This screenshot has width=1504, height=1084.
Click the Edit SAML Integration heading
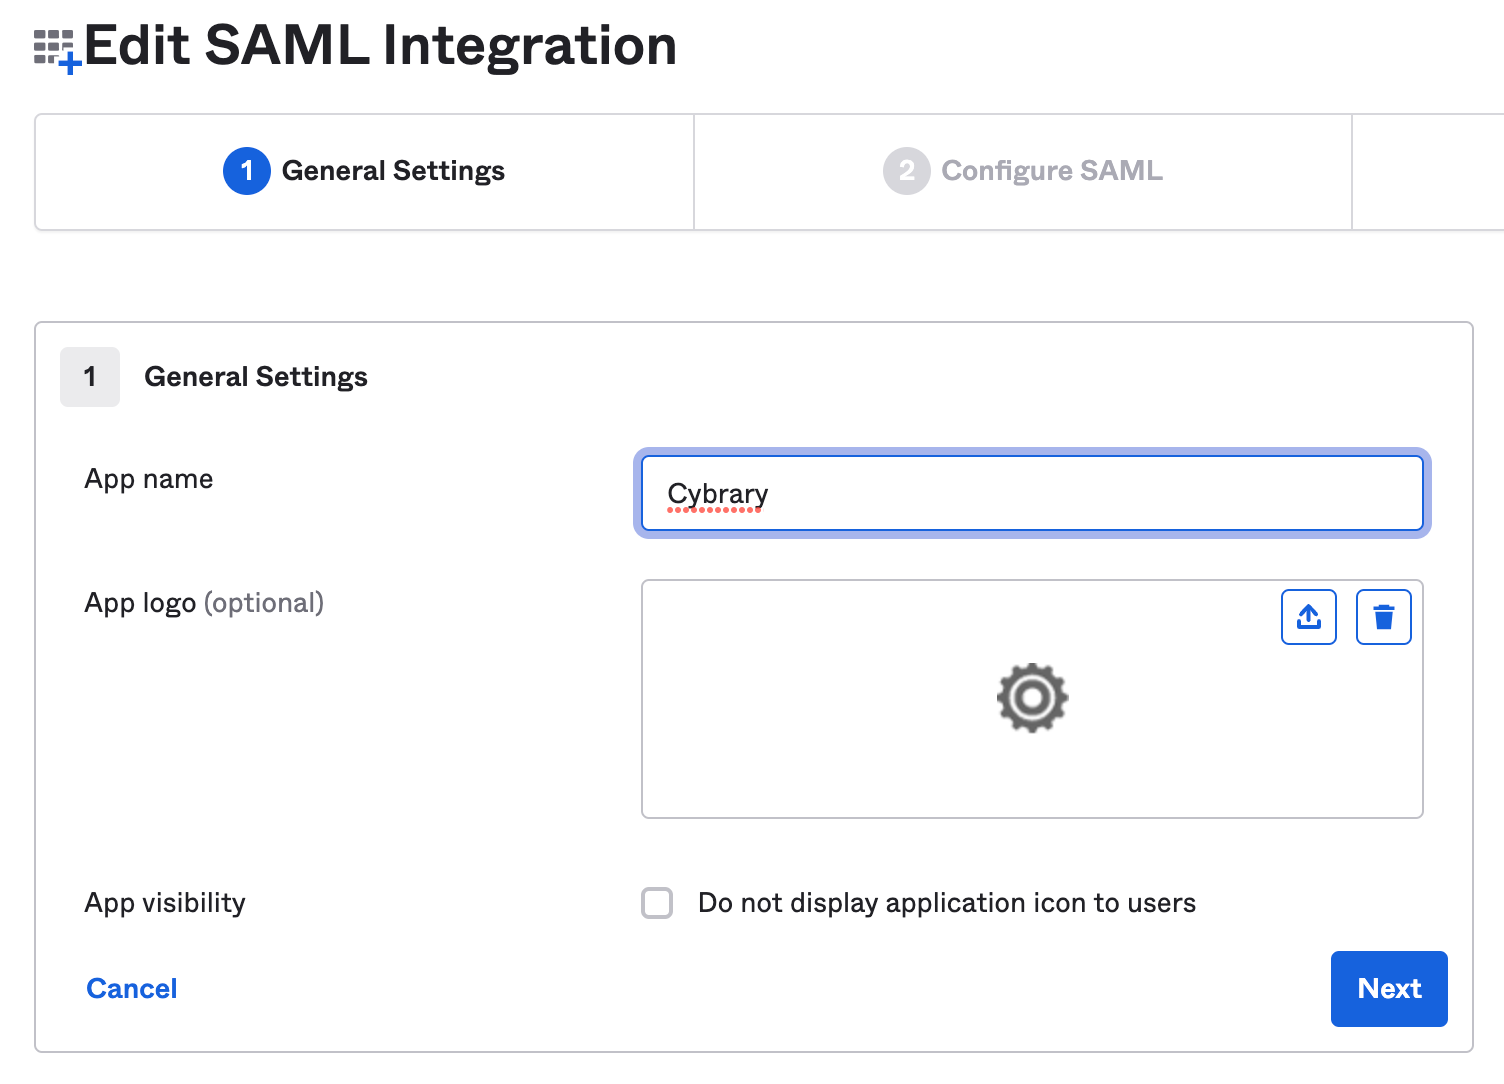coord(380,46)
